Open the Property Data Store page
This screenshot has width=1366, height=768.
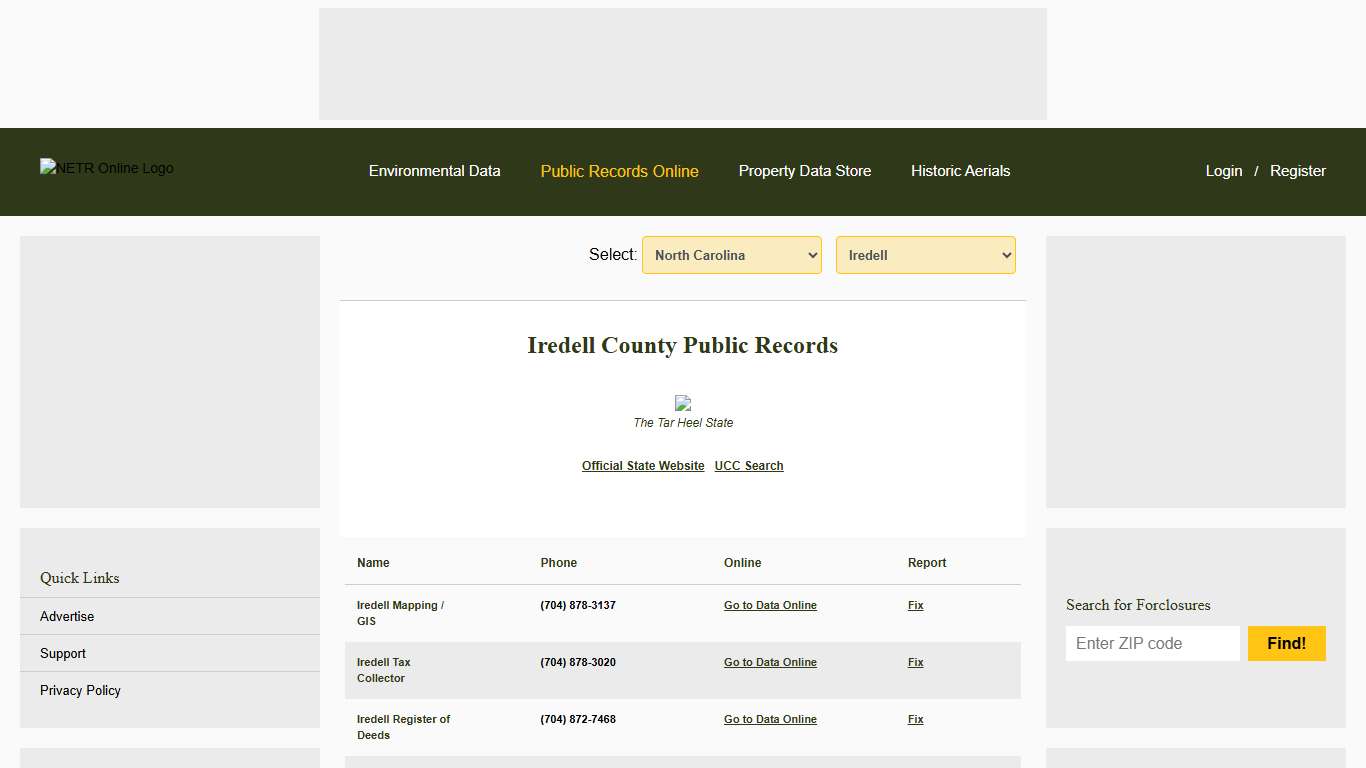(x=805, y=171)
